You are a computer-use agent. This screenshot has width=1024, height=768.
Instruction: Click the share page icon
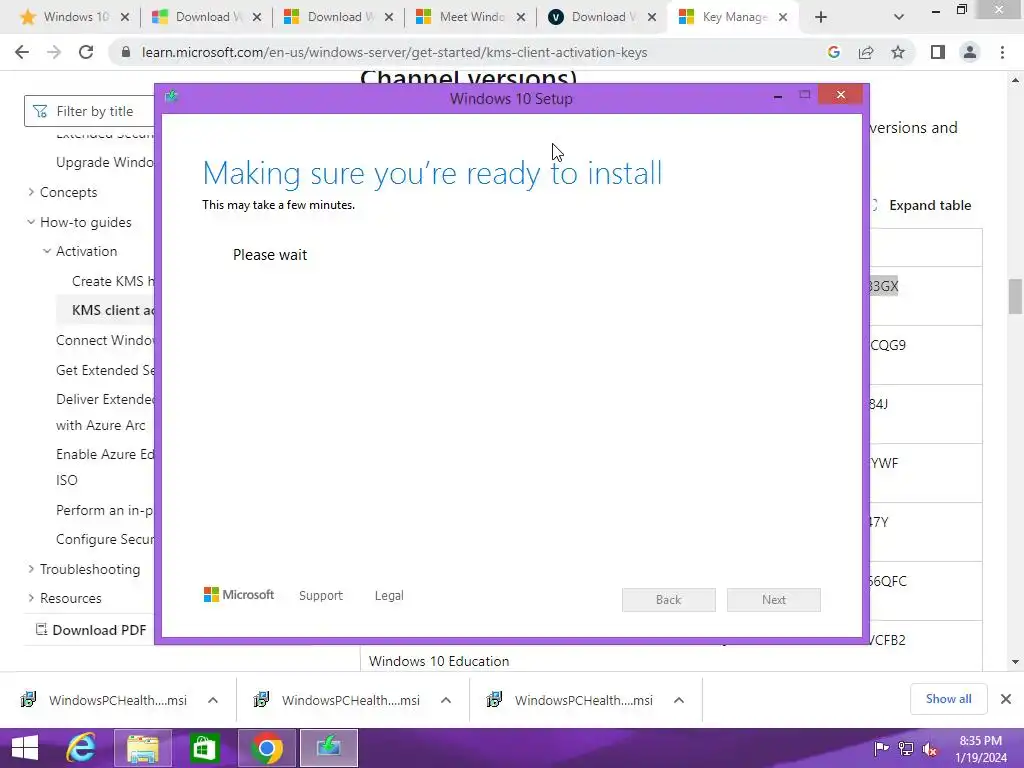866,52
